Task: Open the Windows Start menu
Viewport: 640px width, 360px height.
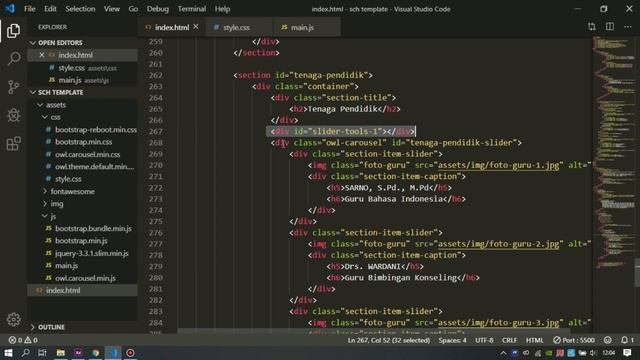Action: click(x=8, y=353)
